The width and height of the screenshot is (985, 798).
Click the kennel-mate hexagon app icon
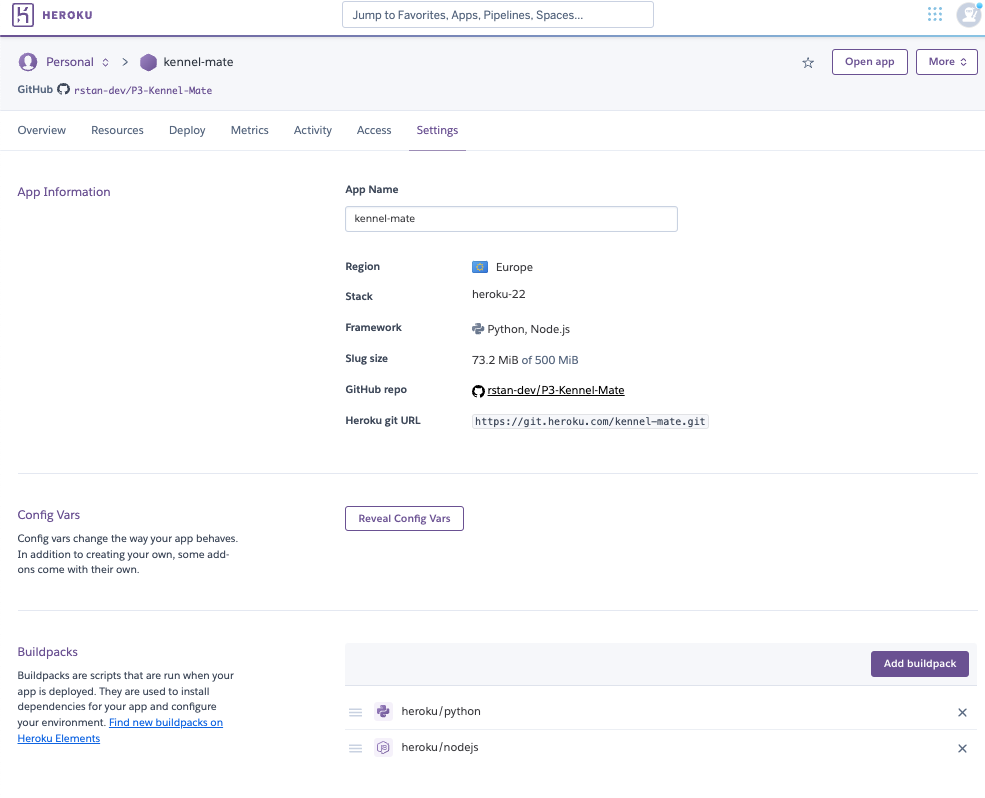pos(148,62)
